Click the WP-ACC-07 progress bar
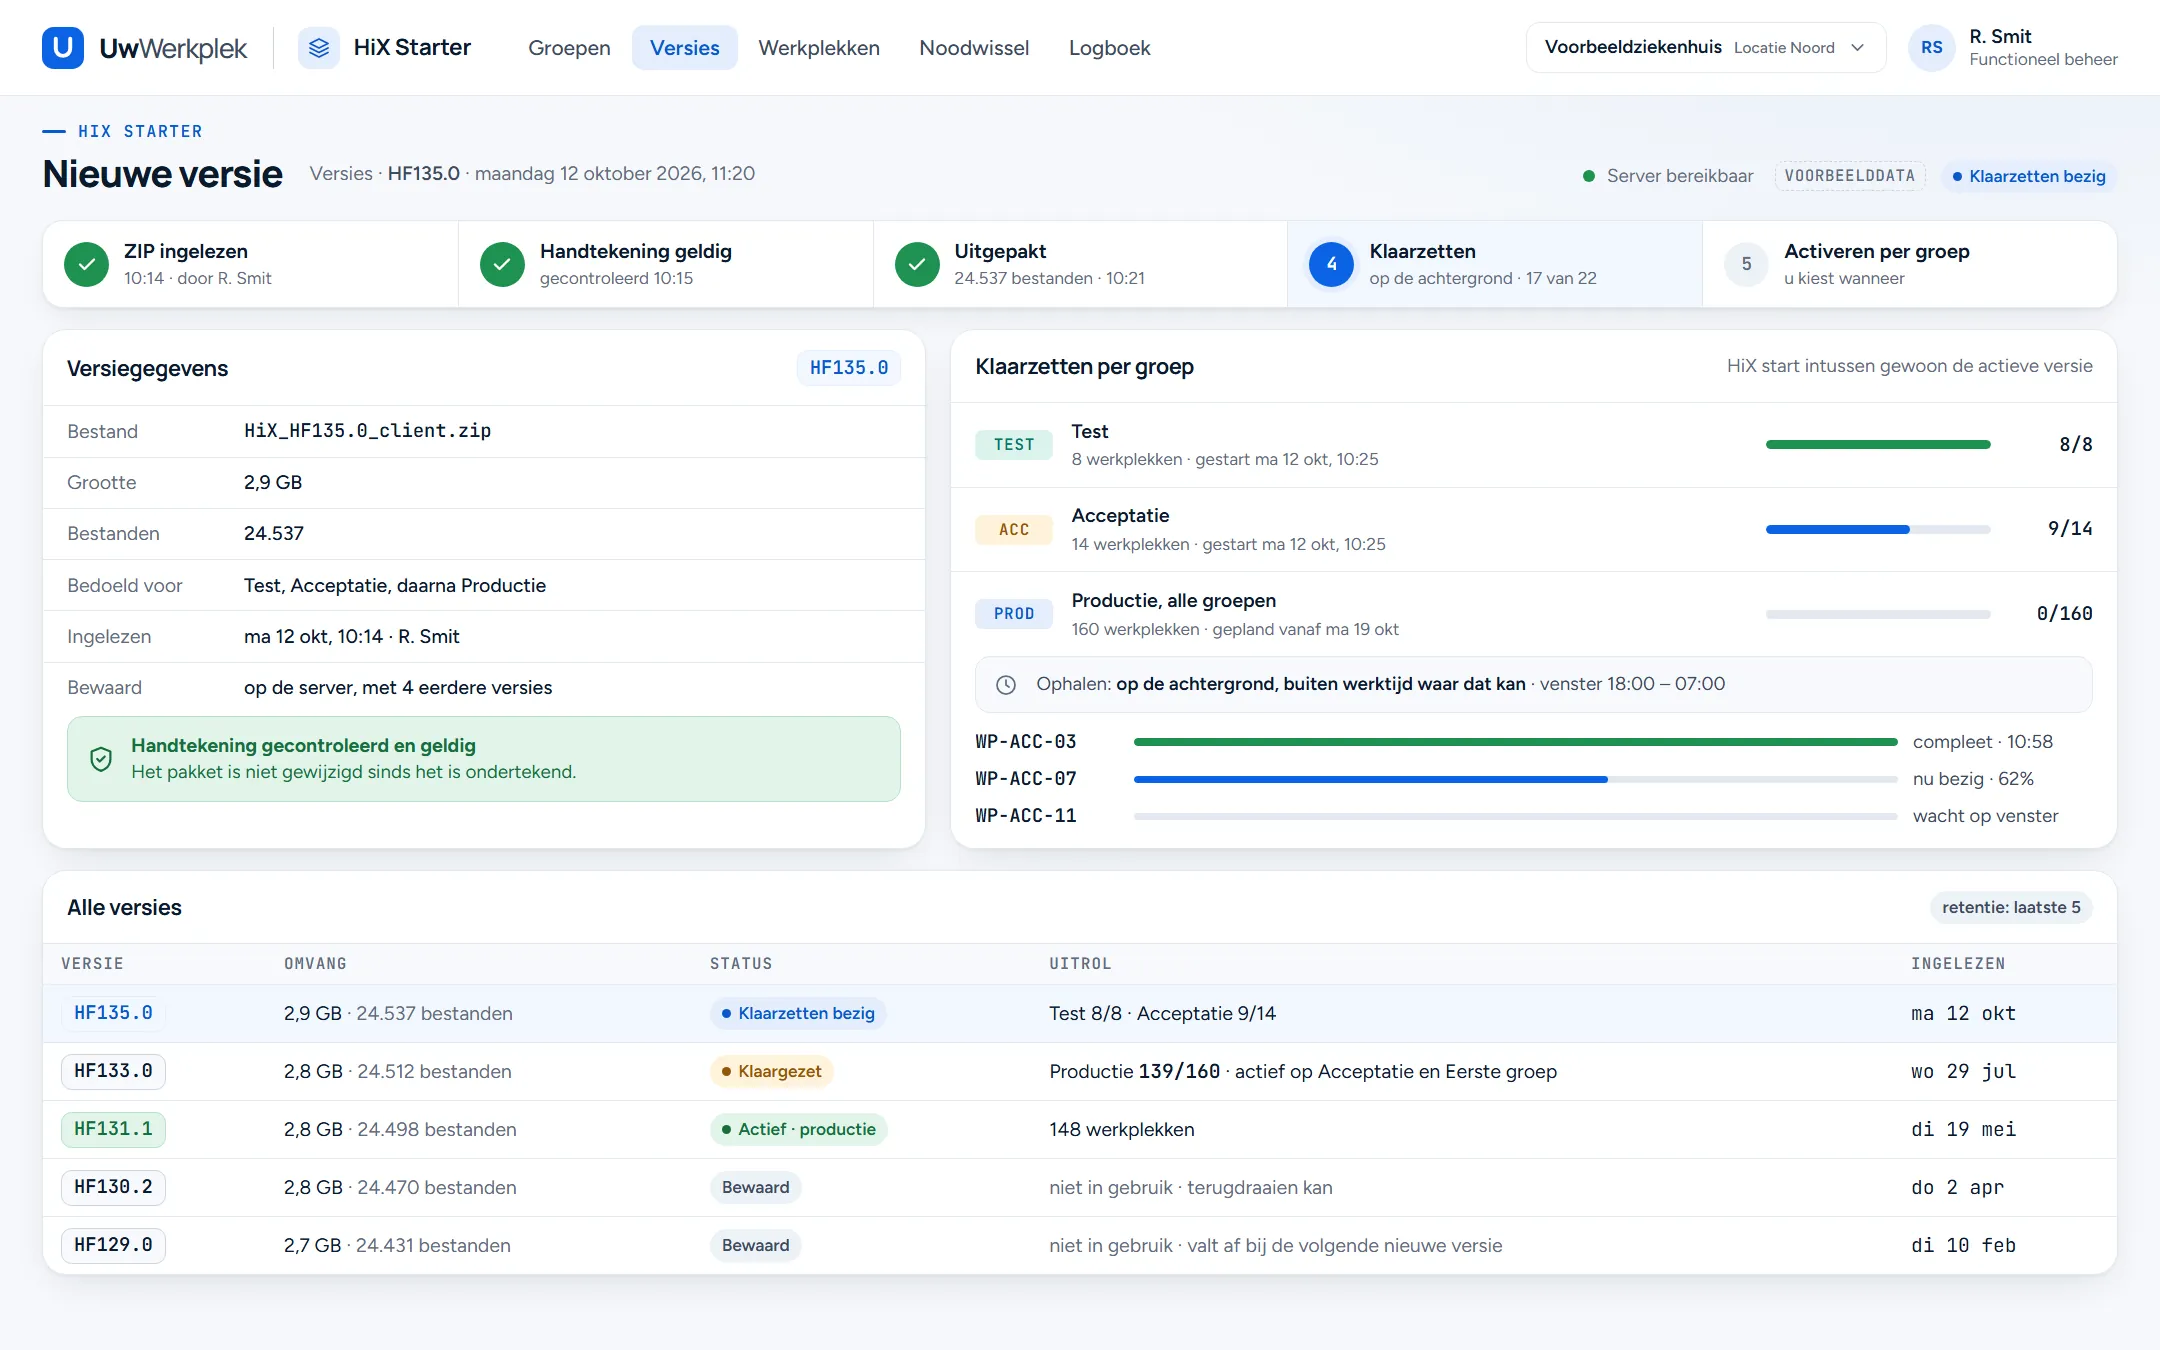The height and width of the screenshot is (1350, 2160). click(x=1515, y=779)
